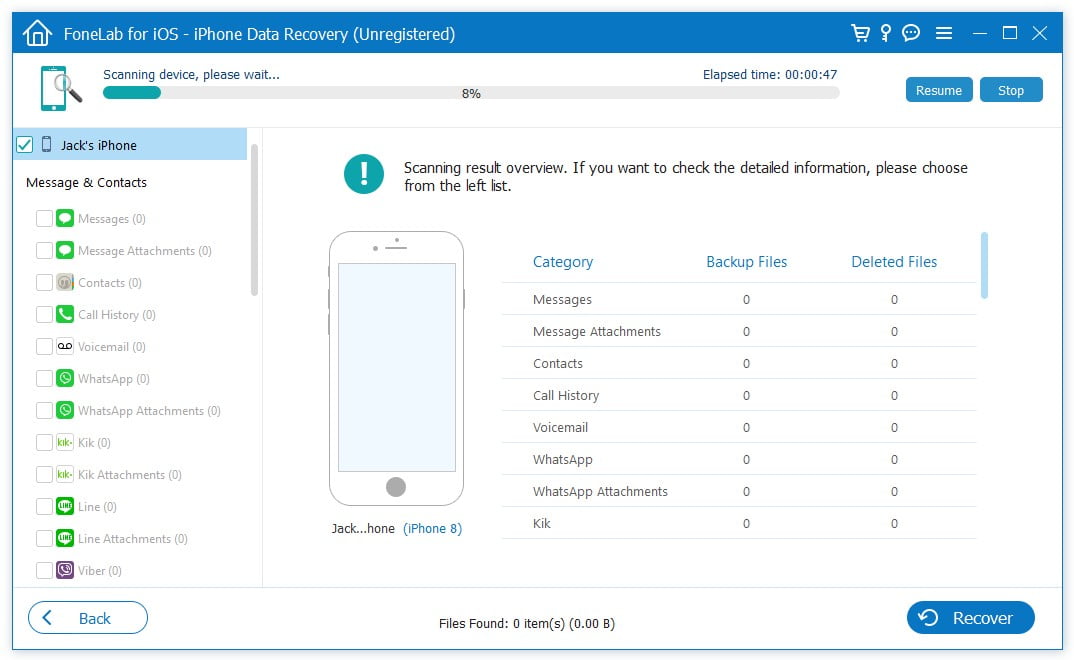Click the Resume scan button

pos(939,90)
